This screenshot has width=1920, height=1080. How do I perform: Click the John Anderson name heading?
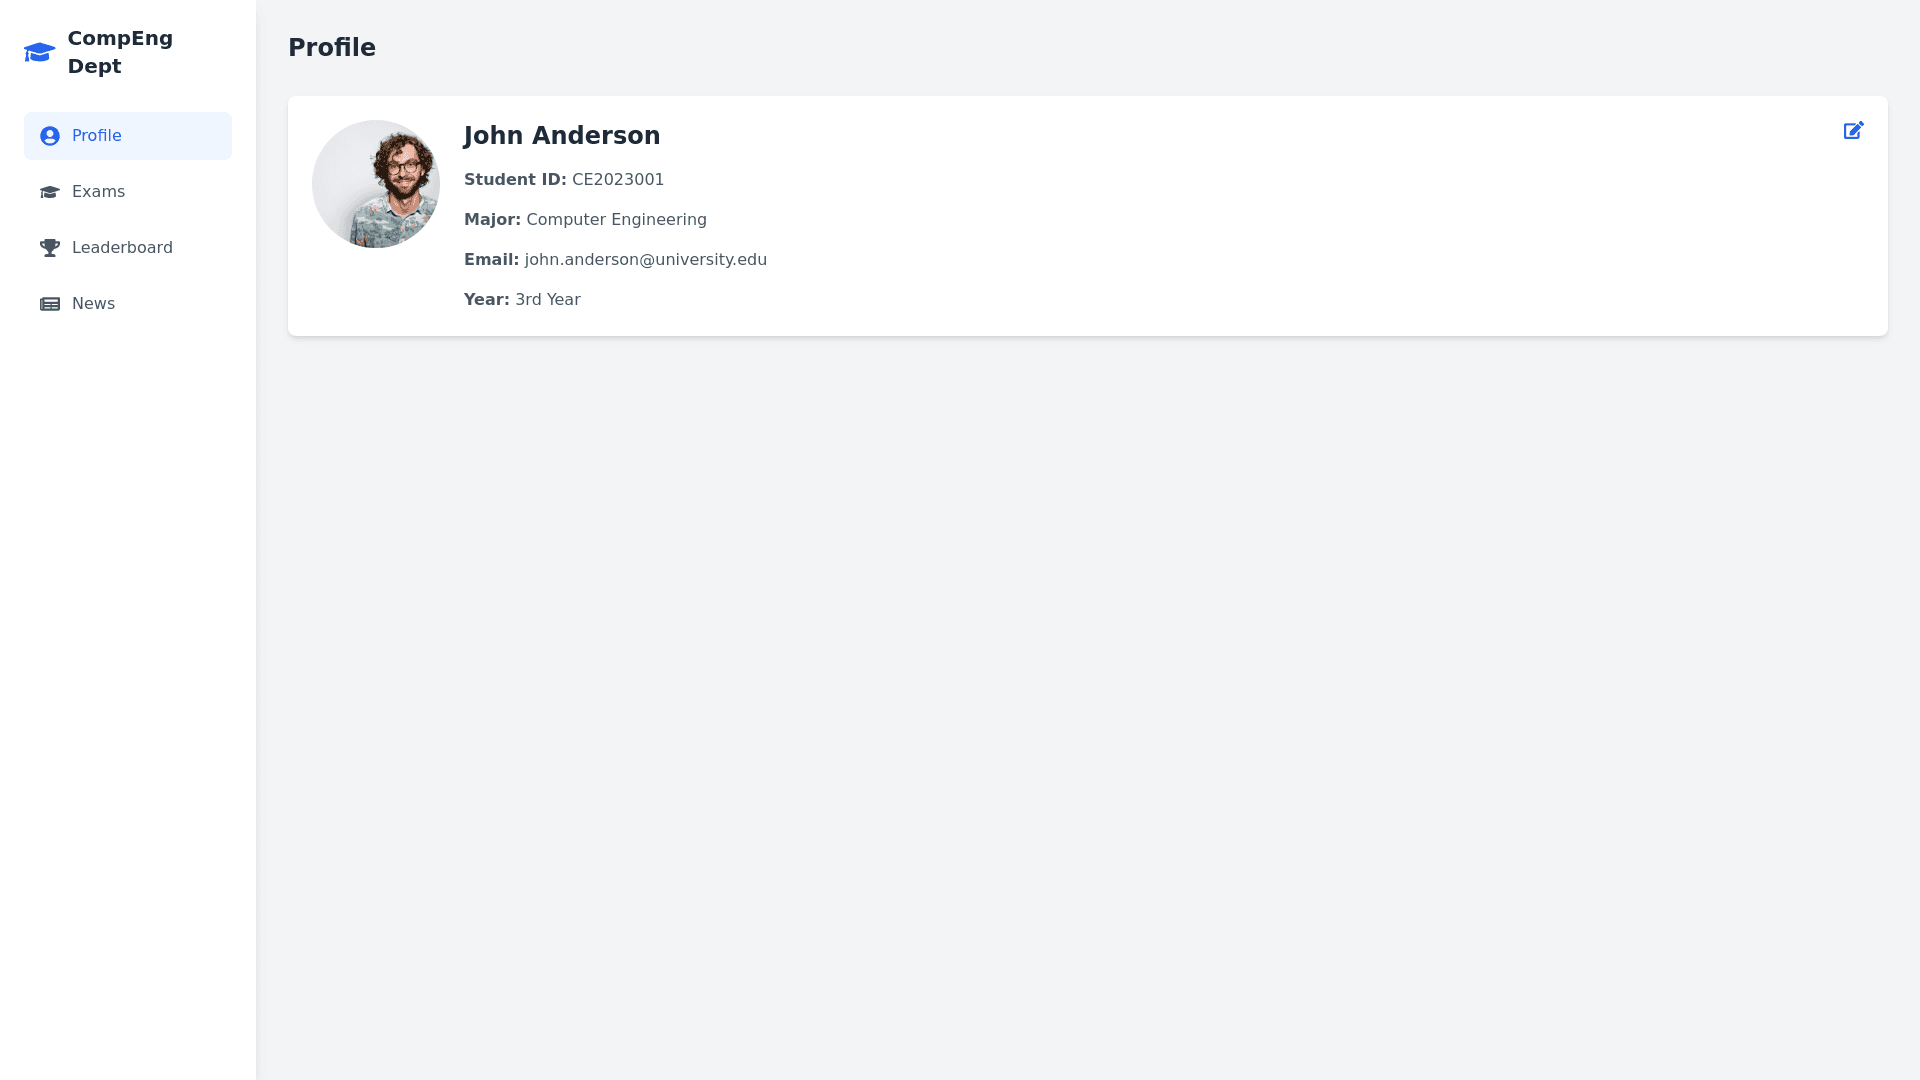tap(562, 136)
